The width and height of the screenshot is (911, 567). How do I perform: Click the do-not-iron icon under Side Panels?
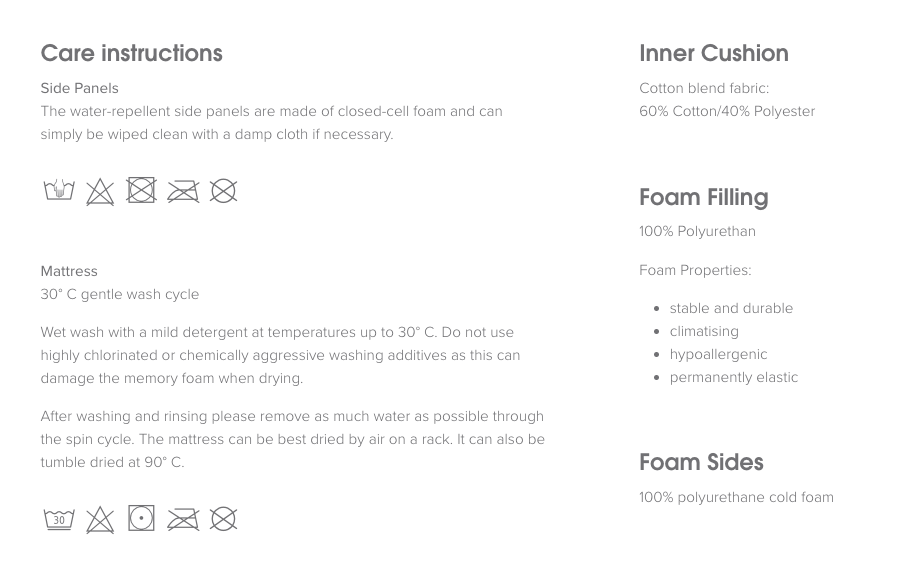click(x=183, y=191)
